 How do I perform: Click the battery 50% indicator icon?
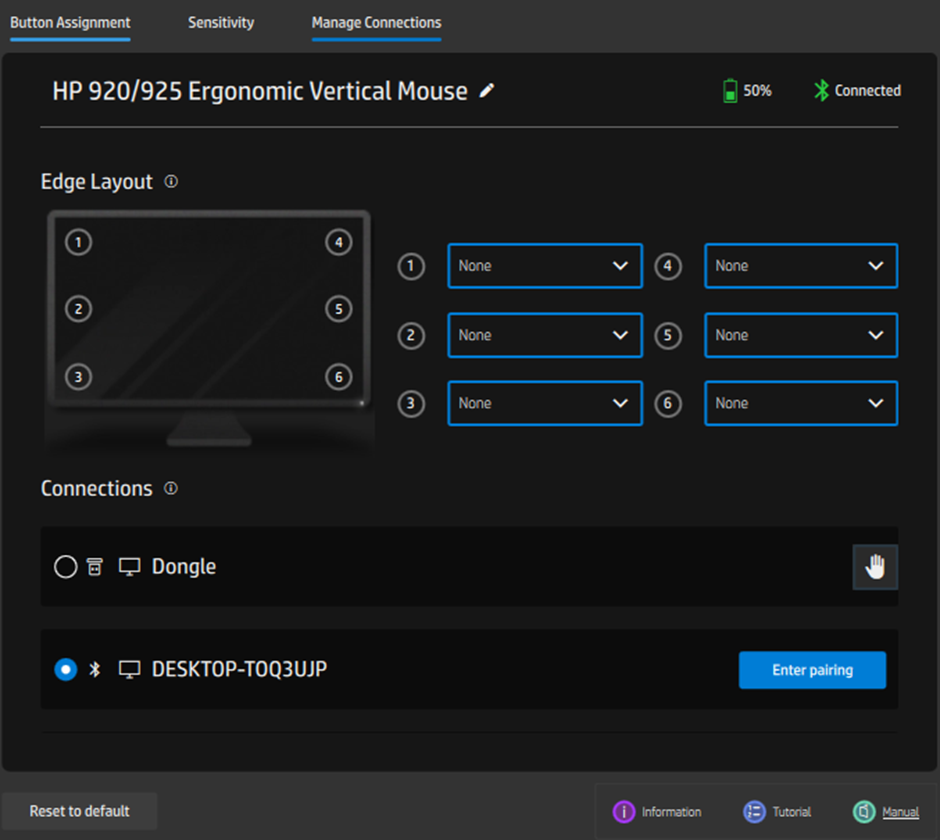pos(730,91)
